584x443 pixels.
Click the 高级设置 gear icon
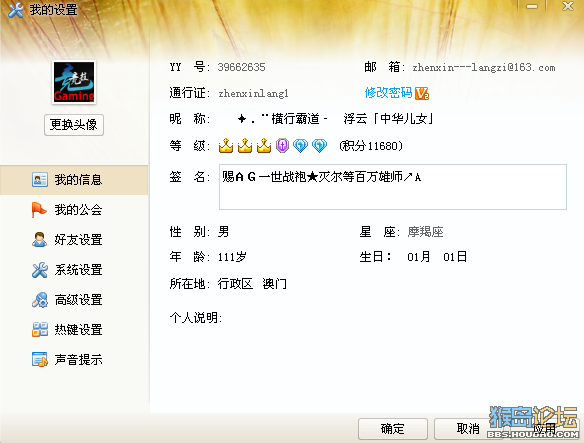[x=39, y=300]
